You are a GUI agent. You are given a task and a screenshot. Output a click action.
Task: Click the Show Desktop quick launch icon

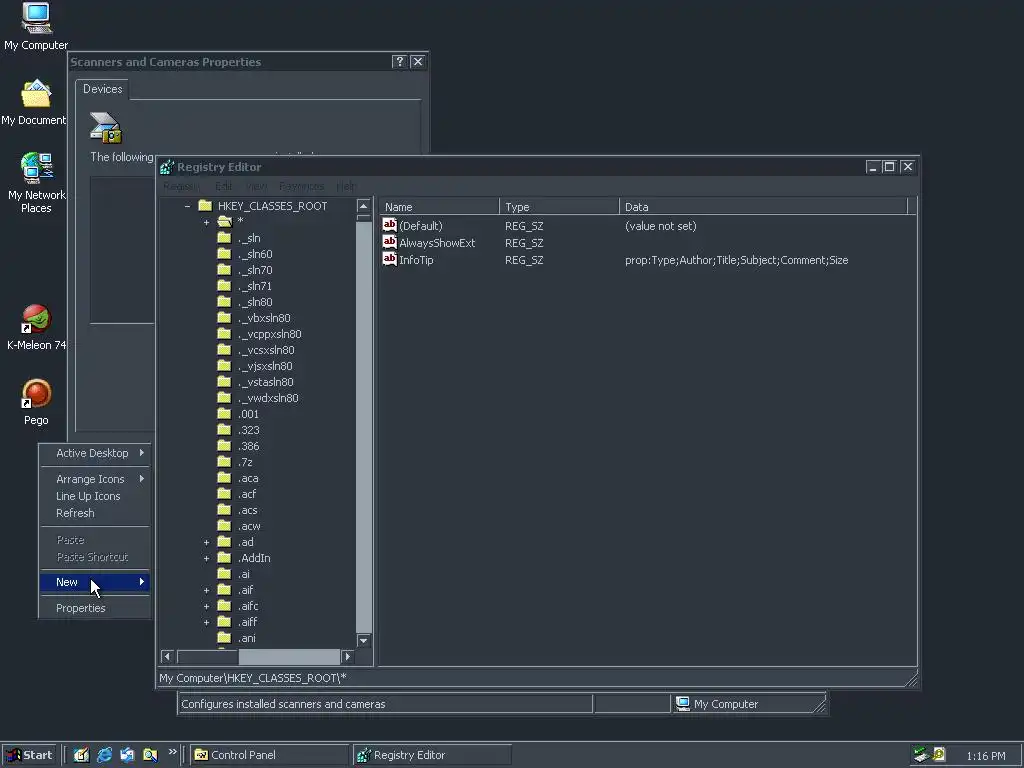pos(81,755)
